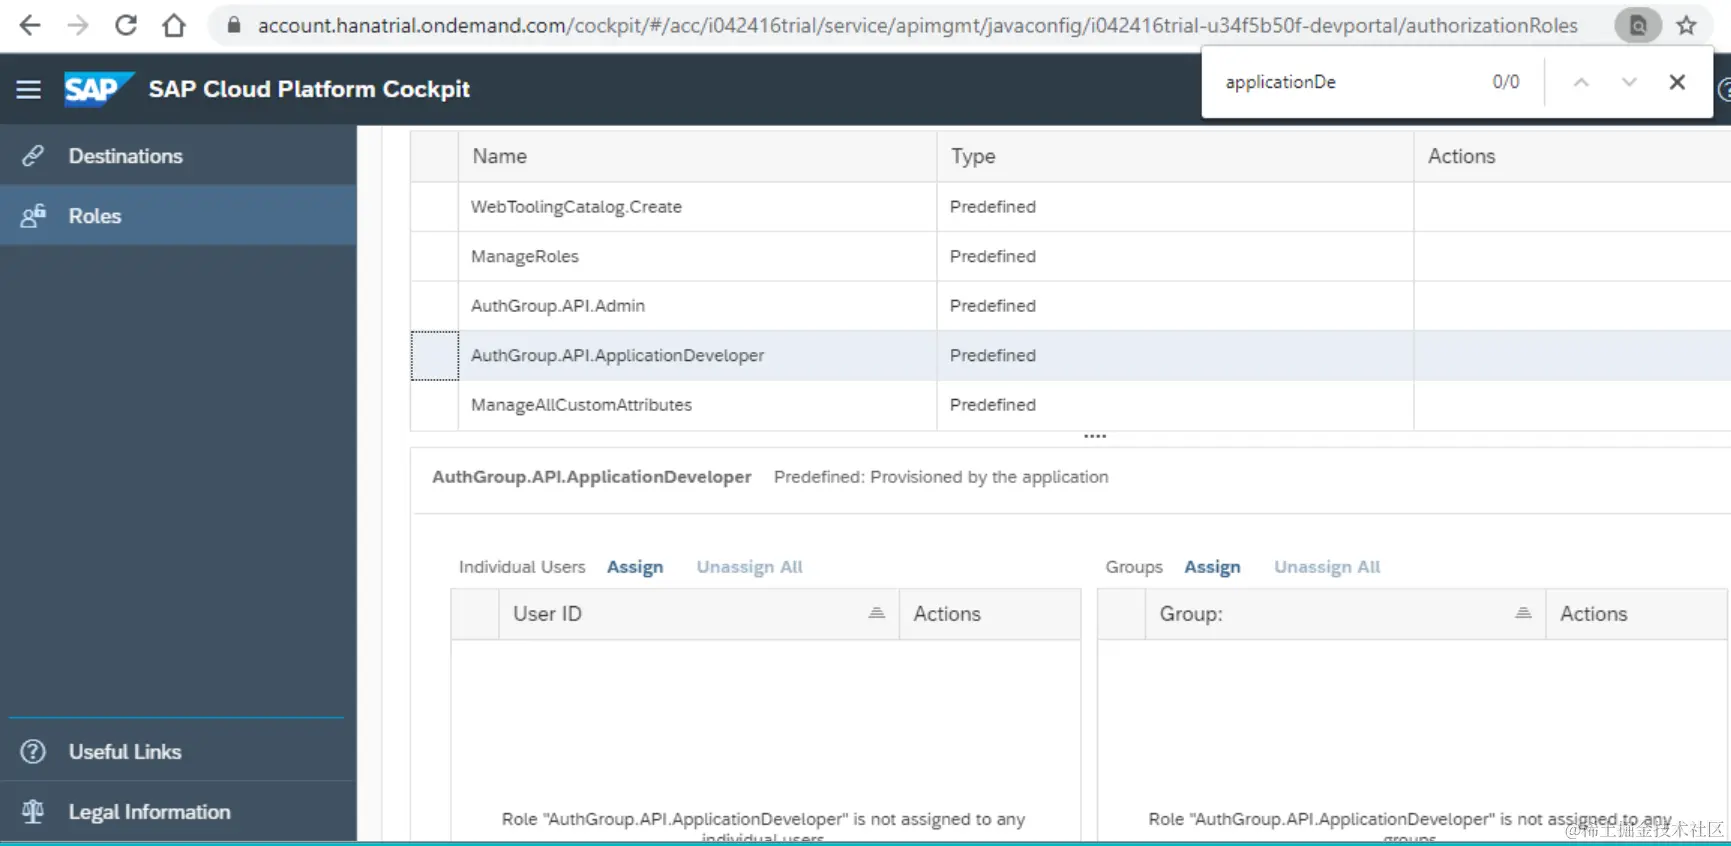Open Destinations in the sidebar
1731x846 pixels.
tap(125, 156)
